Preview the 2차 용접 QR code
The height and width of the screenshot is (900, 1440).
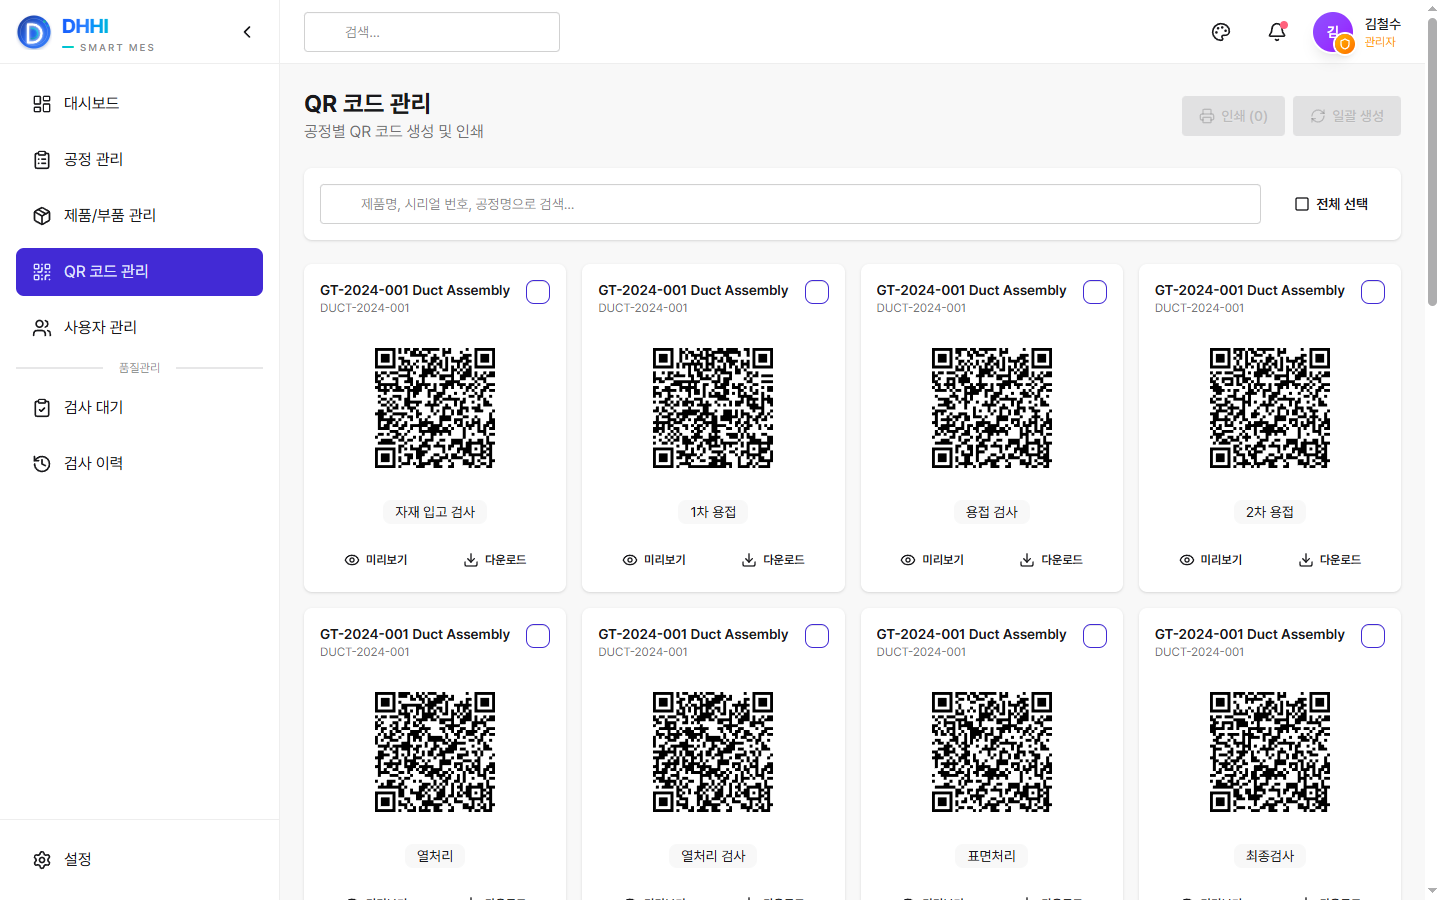coord(1211,560)
